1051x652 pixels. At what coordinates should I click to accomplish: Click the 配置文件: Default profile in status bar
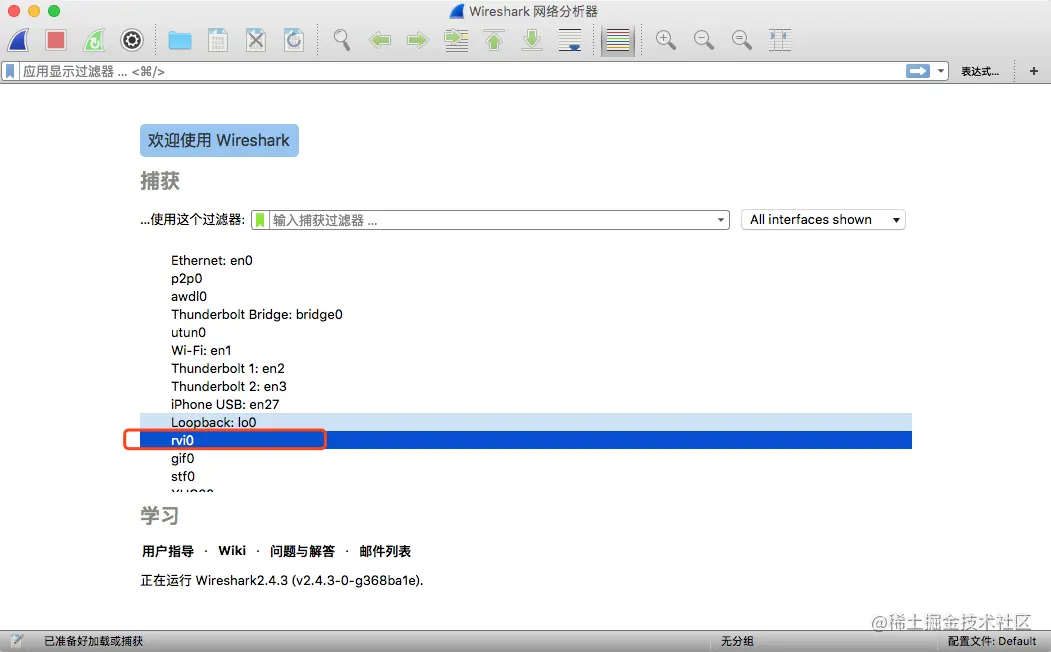point(992,641)
